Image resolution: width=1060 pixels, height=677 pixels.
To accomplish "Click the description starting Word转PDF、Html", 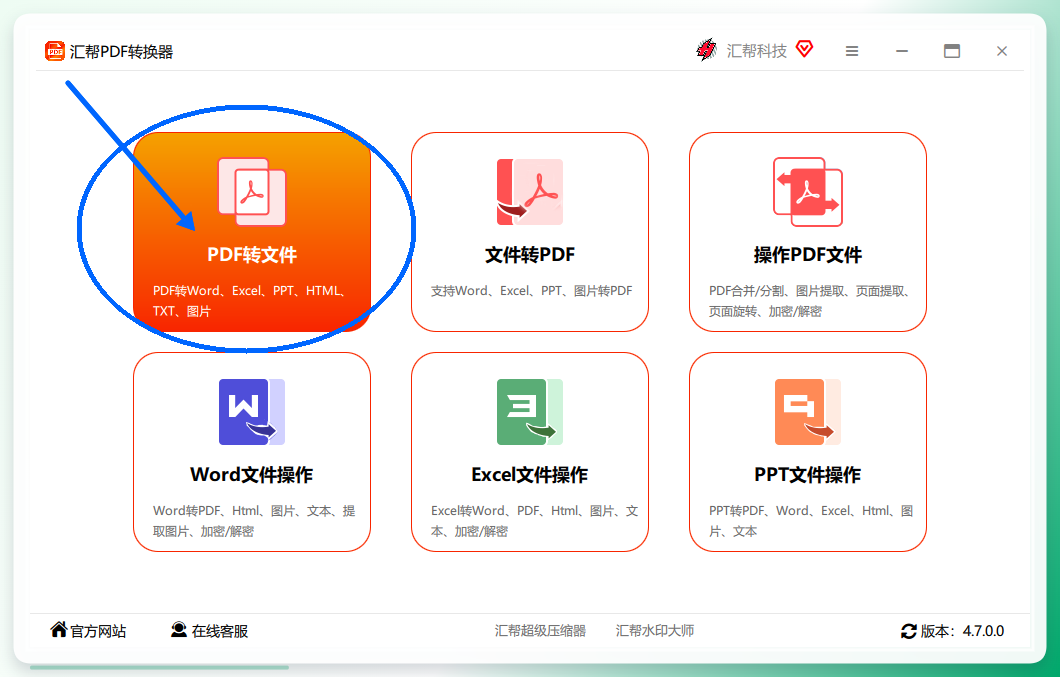I will point(254,521).
